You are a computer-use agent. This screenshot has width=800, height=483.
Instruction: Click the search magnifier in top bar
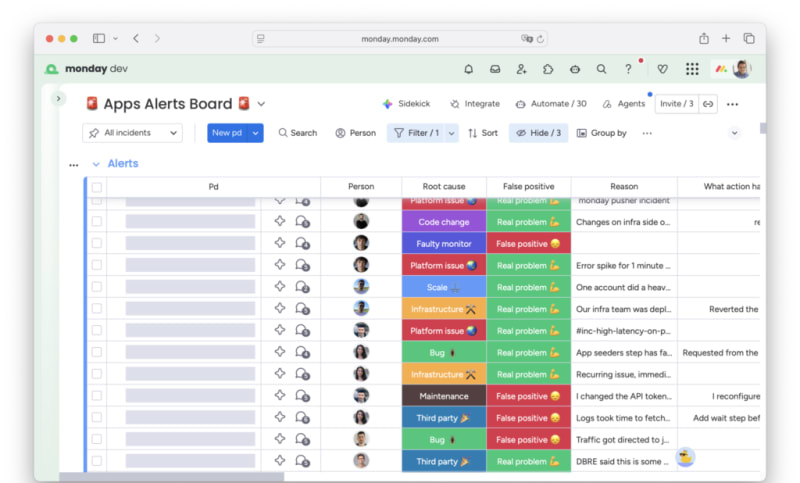tap(601, 69)
